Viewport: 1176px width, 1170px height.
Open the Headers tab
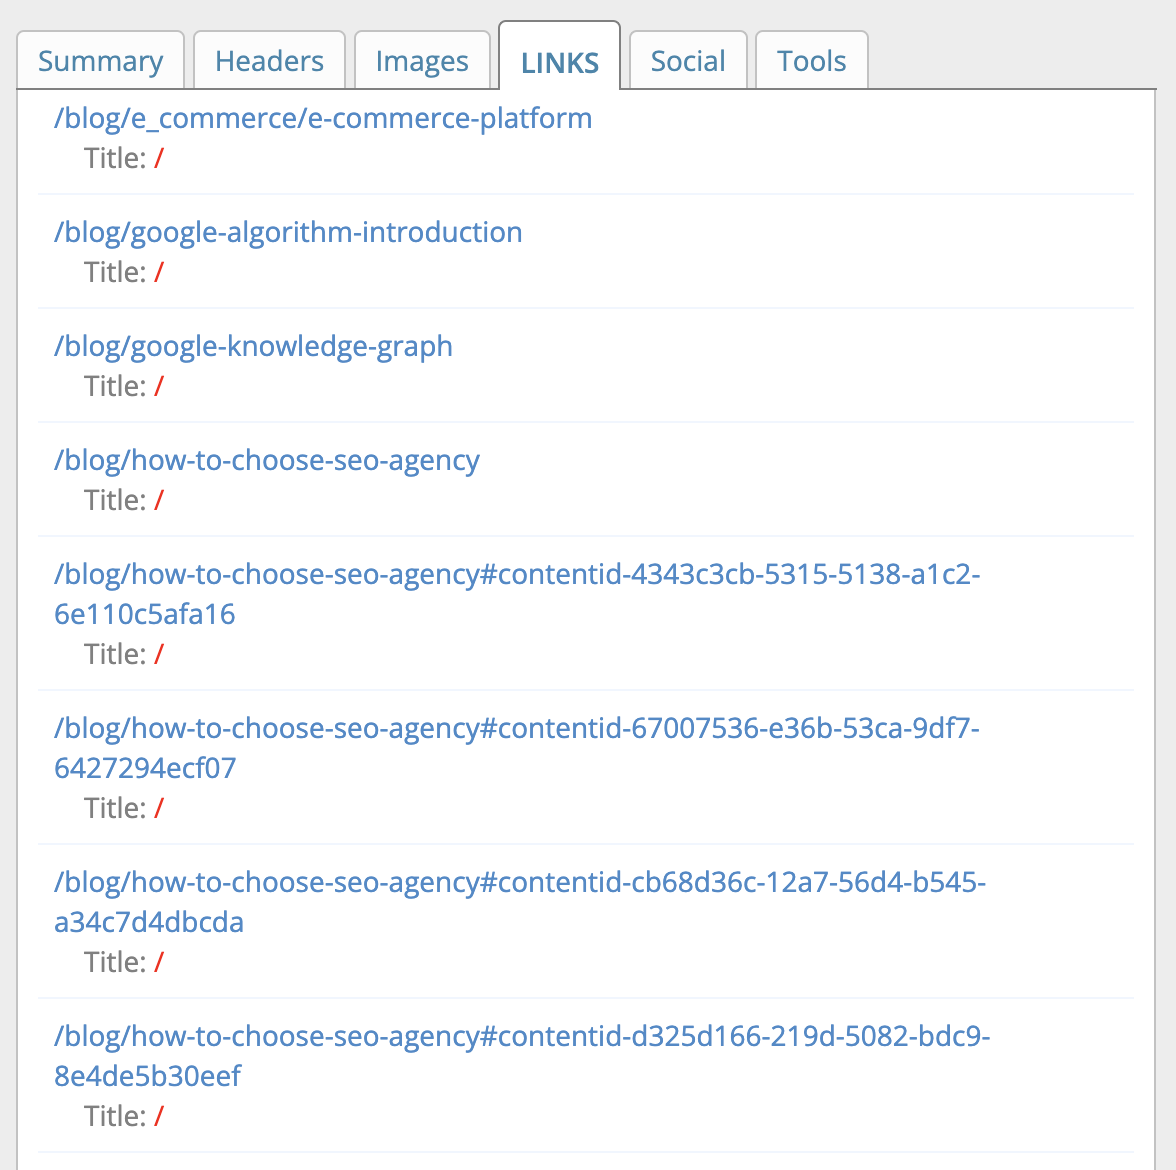pos(269,60)
